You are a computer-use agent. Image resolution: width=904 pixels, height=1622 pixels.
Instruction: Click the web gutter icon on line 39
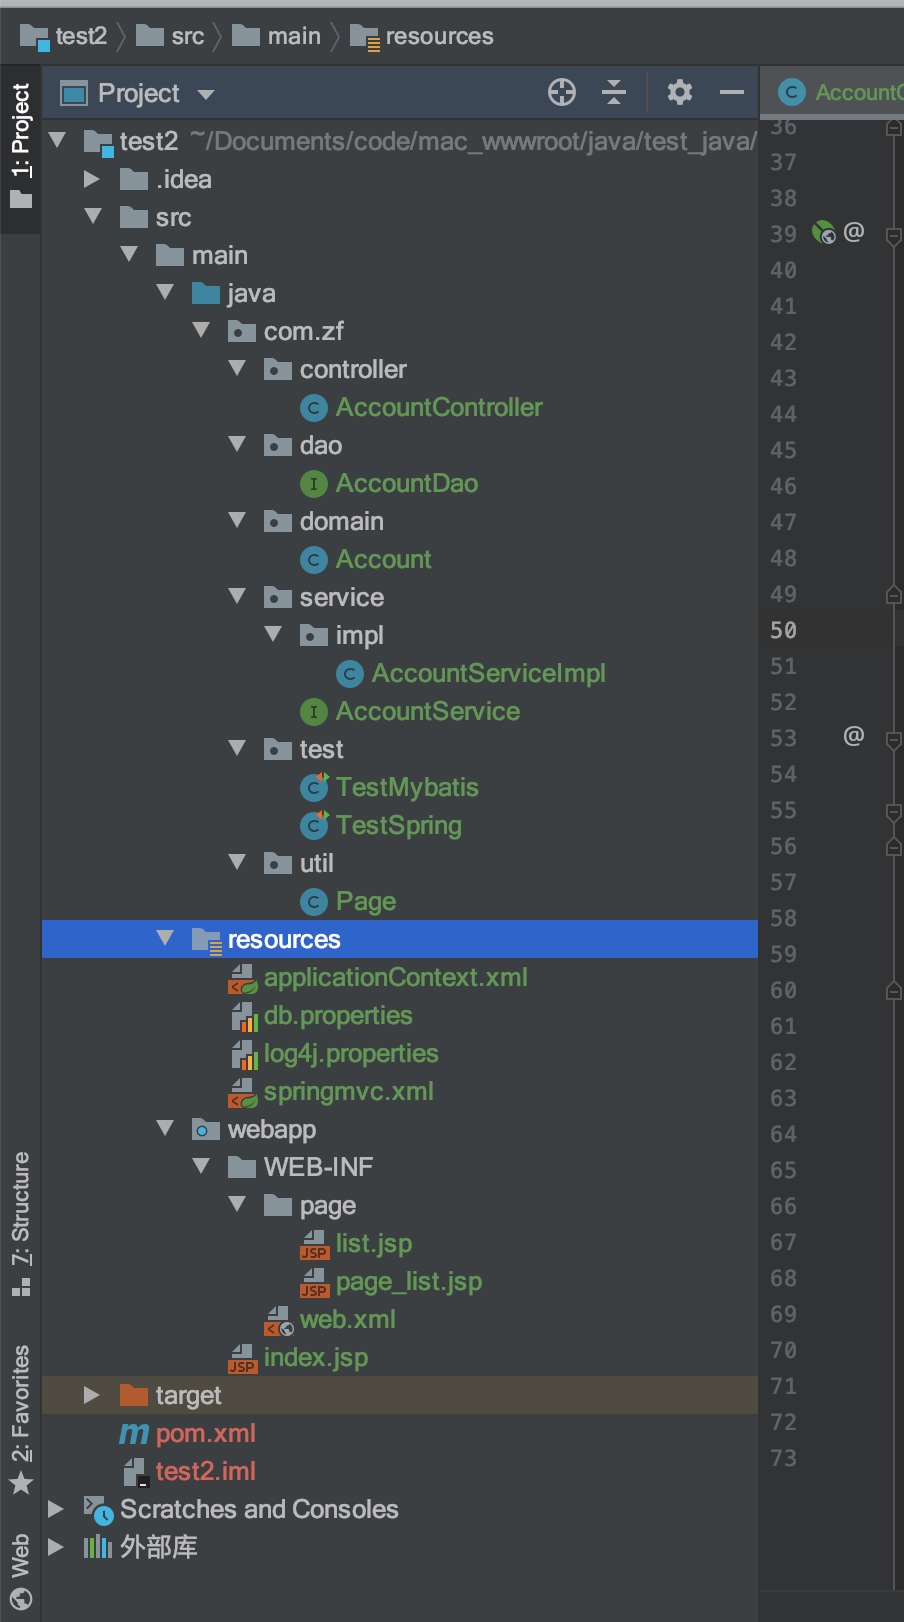point(823,233)
